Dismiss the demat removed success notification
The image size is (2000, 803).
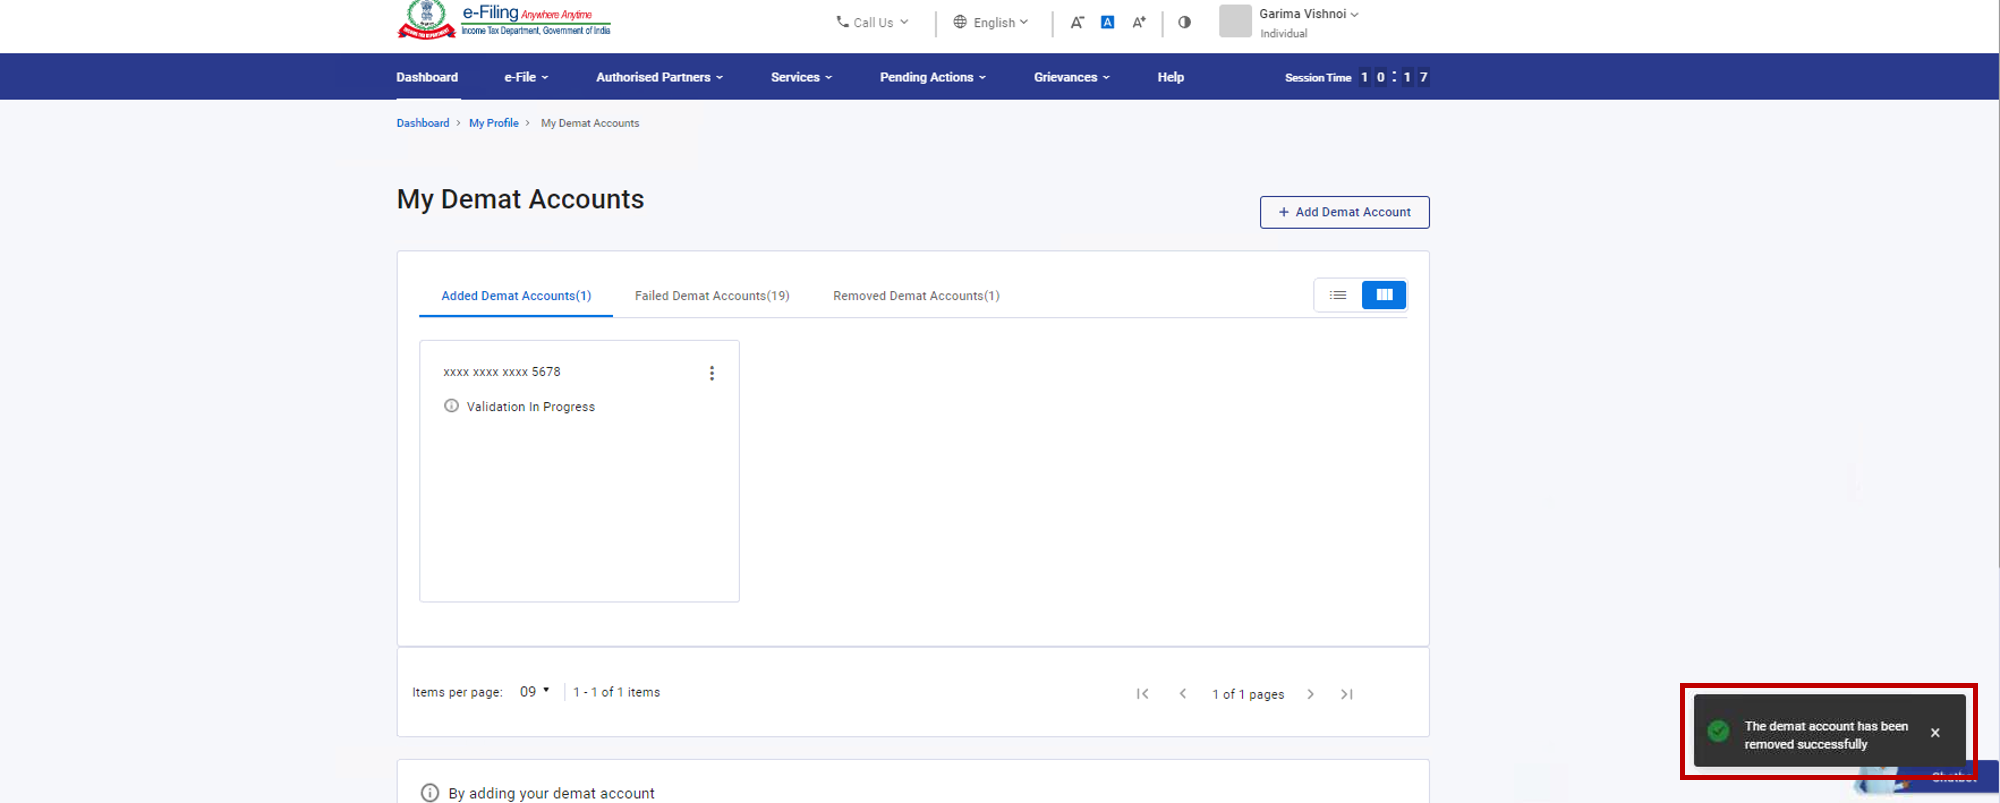(x=1935, y=733)
